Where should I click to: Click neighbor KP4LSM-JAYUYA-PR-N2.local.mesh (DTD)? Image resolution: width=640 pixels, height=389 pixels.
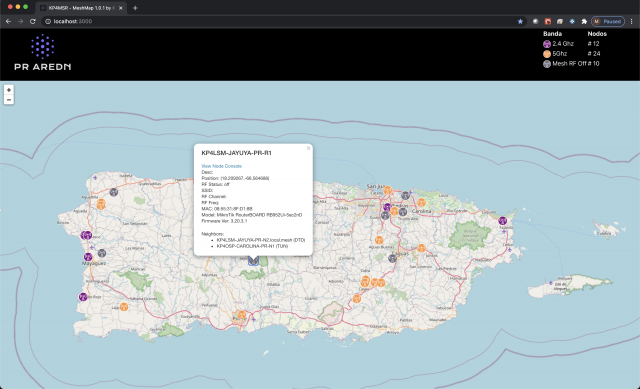(x=261, y=240)
